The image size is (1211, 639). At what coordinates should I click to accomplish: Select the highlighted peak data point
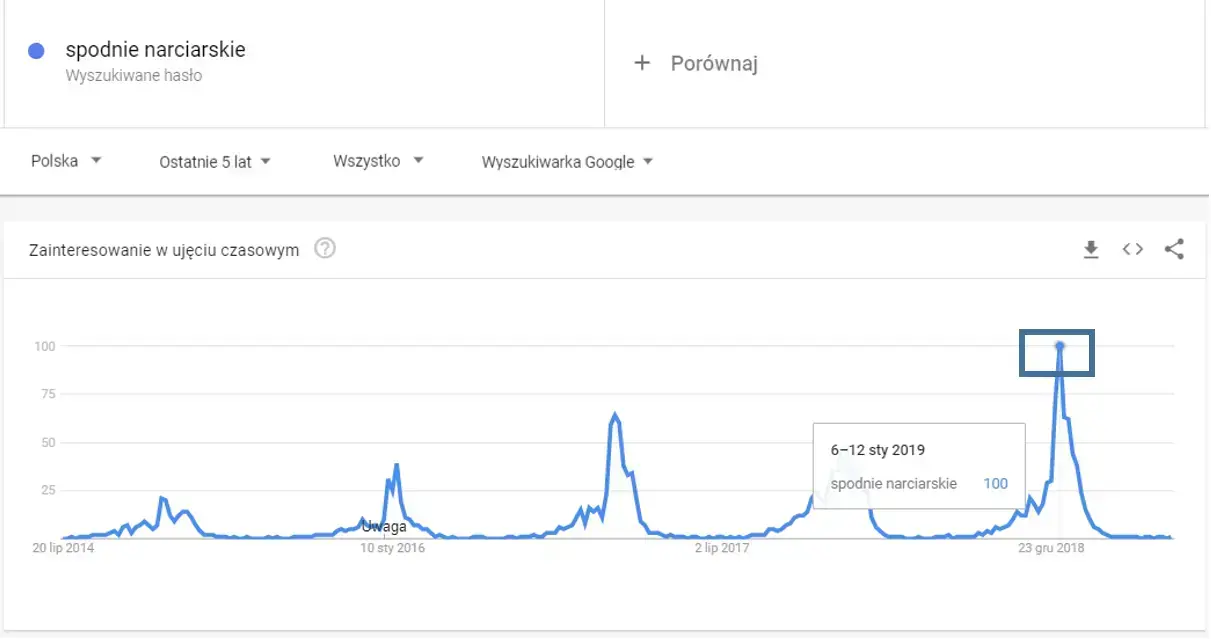point(1059,345)
